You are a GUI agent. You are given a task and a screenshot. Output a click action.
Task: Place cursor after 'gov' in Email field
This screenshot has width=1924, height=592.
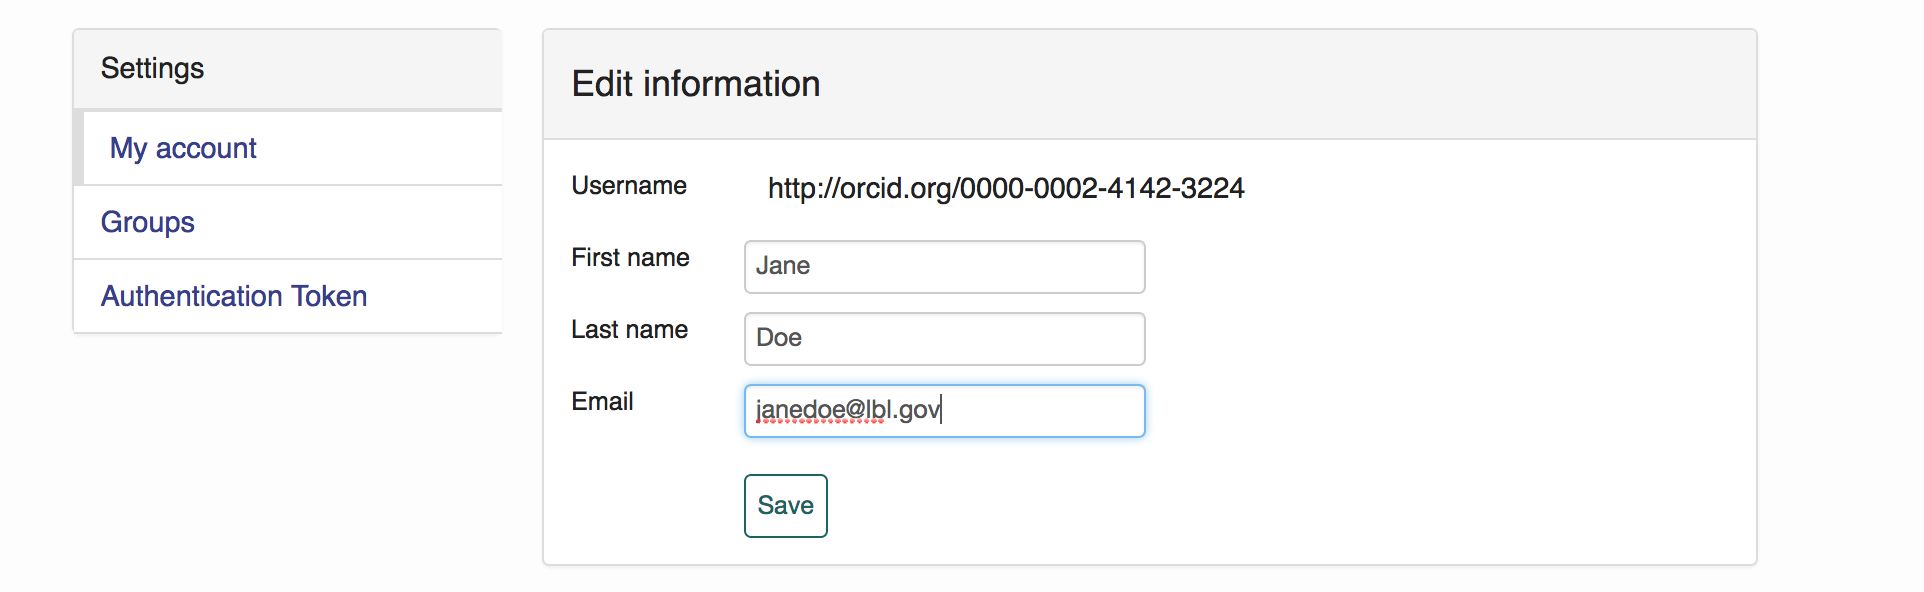pos(942,410)
